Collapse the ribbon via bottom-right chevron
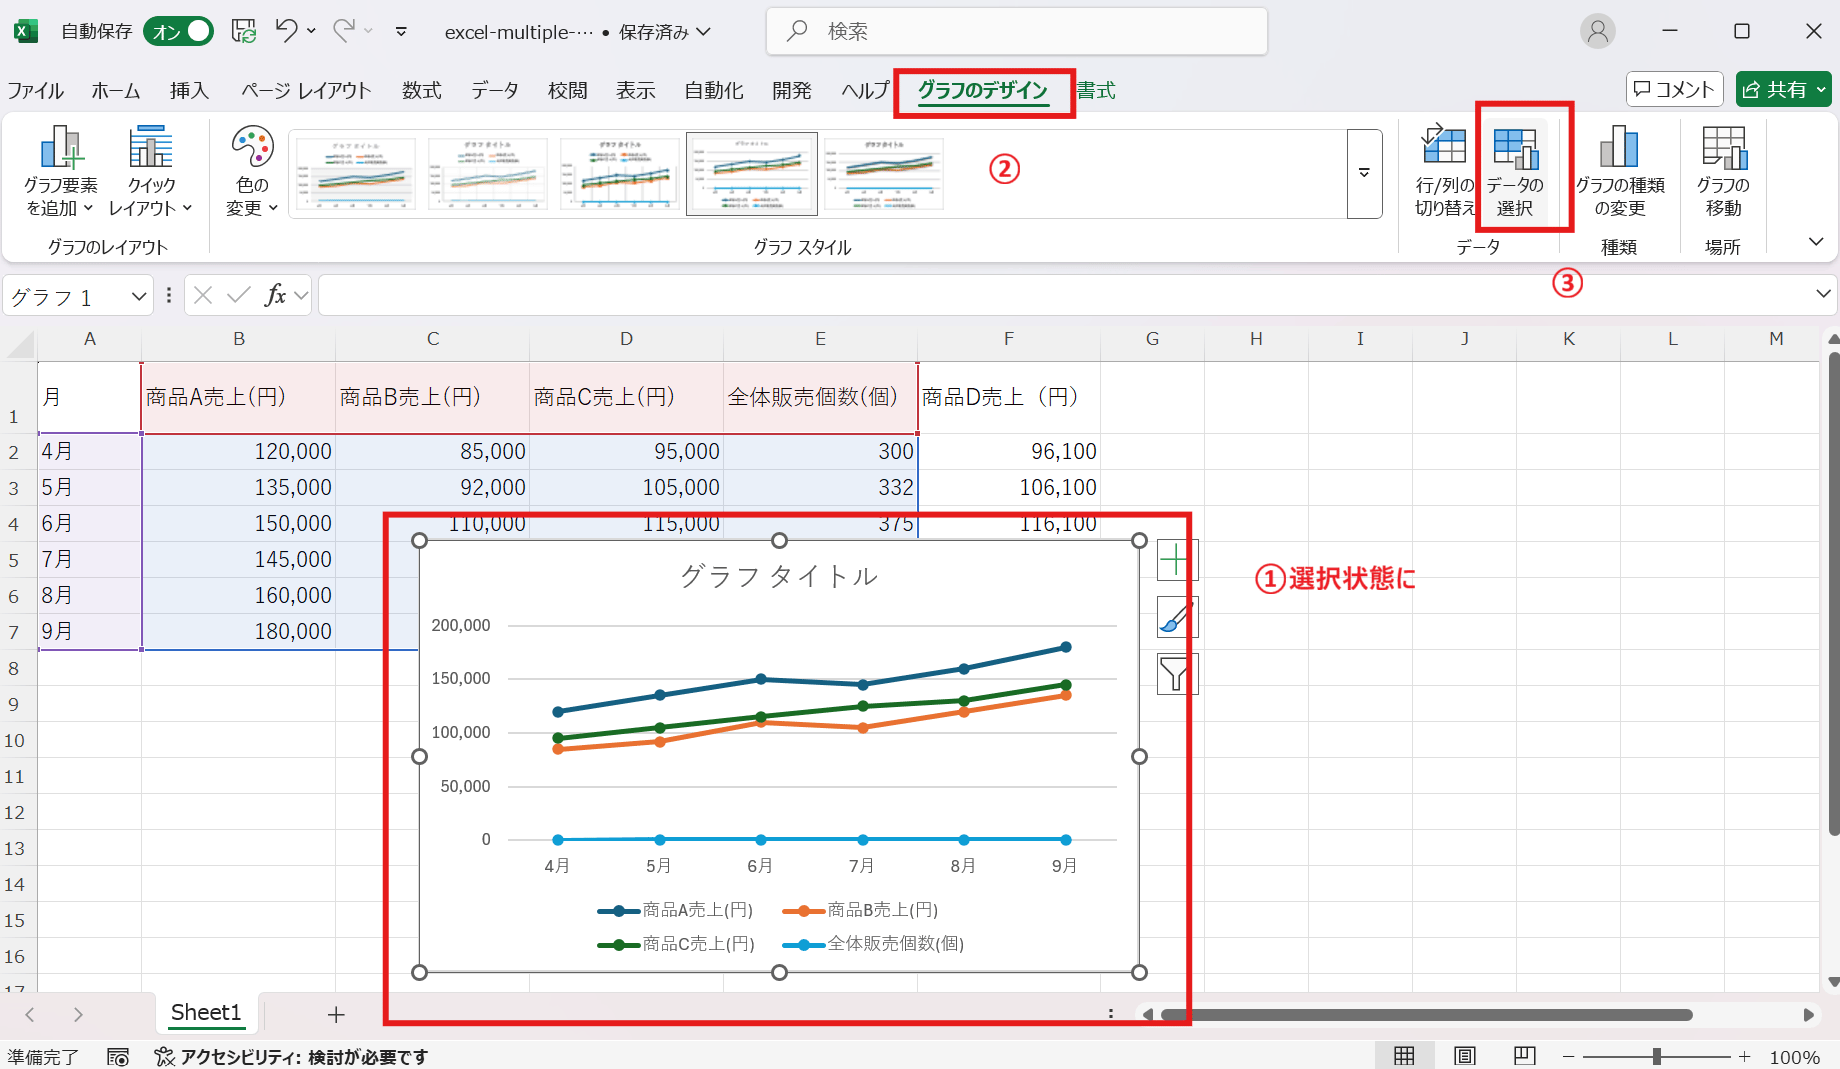 1814,241
